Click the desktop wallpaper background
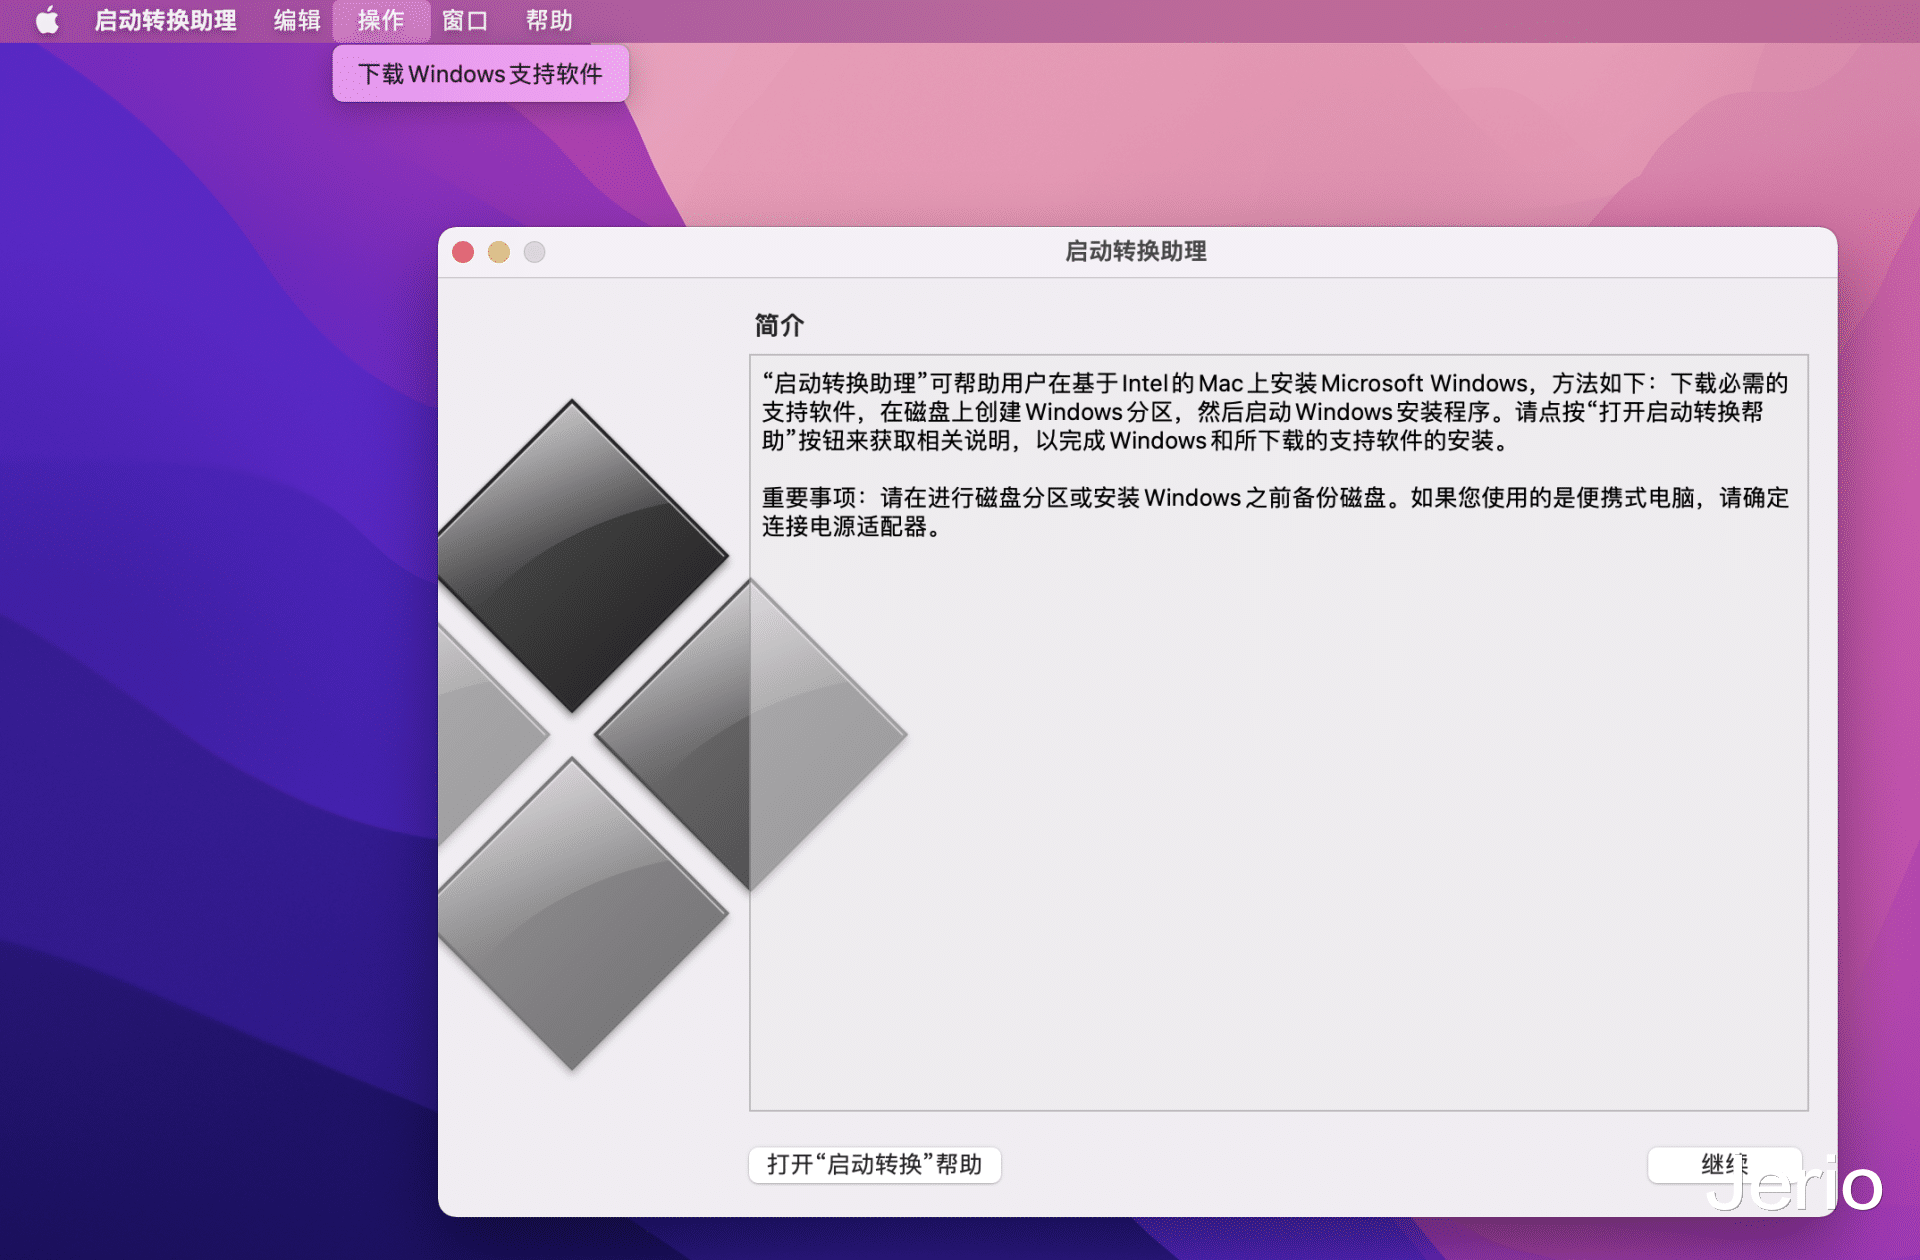Image resolution: width=1920 pixels, height=1260 pixels. 200,600
